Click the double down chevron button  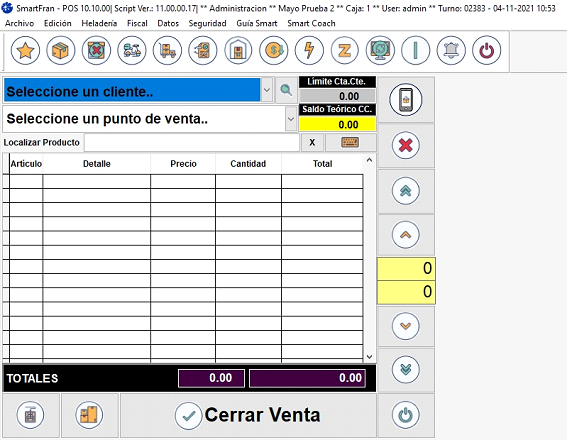tap(406, 370)
